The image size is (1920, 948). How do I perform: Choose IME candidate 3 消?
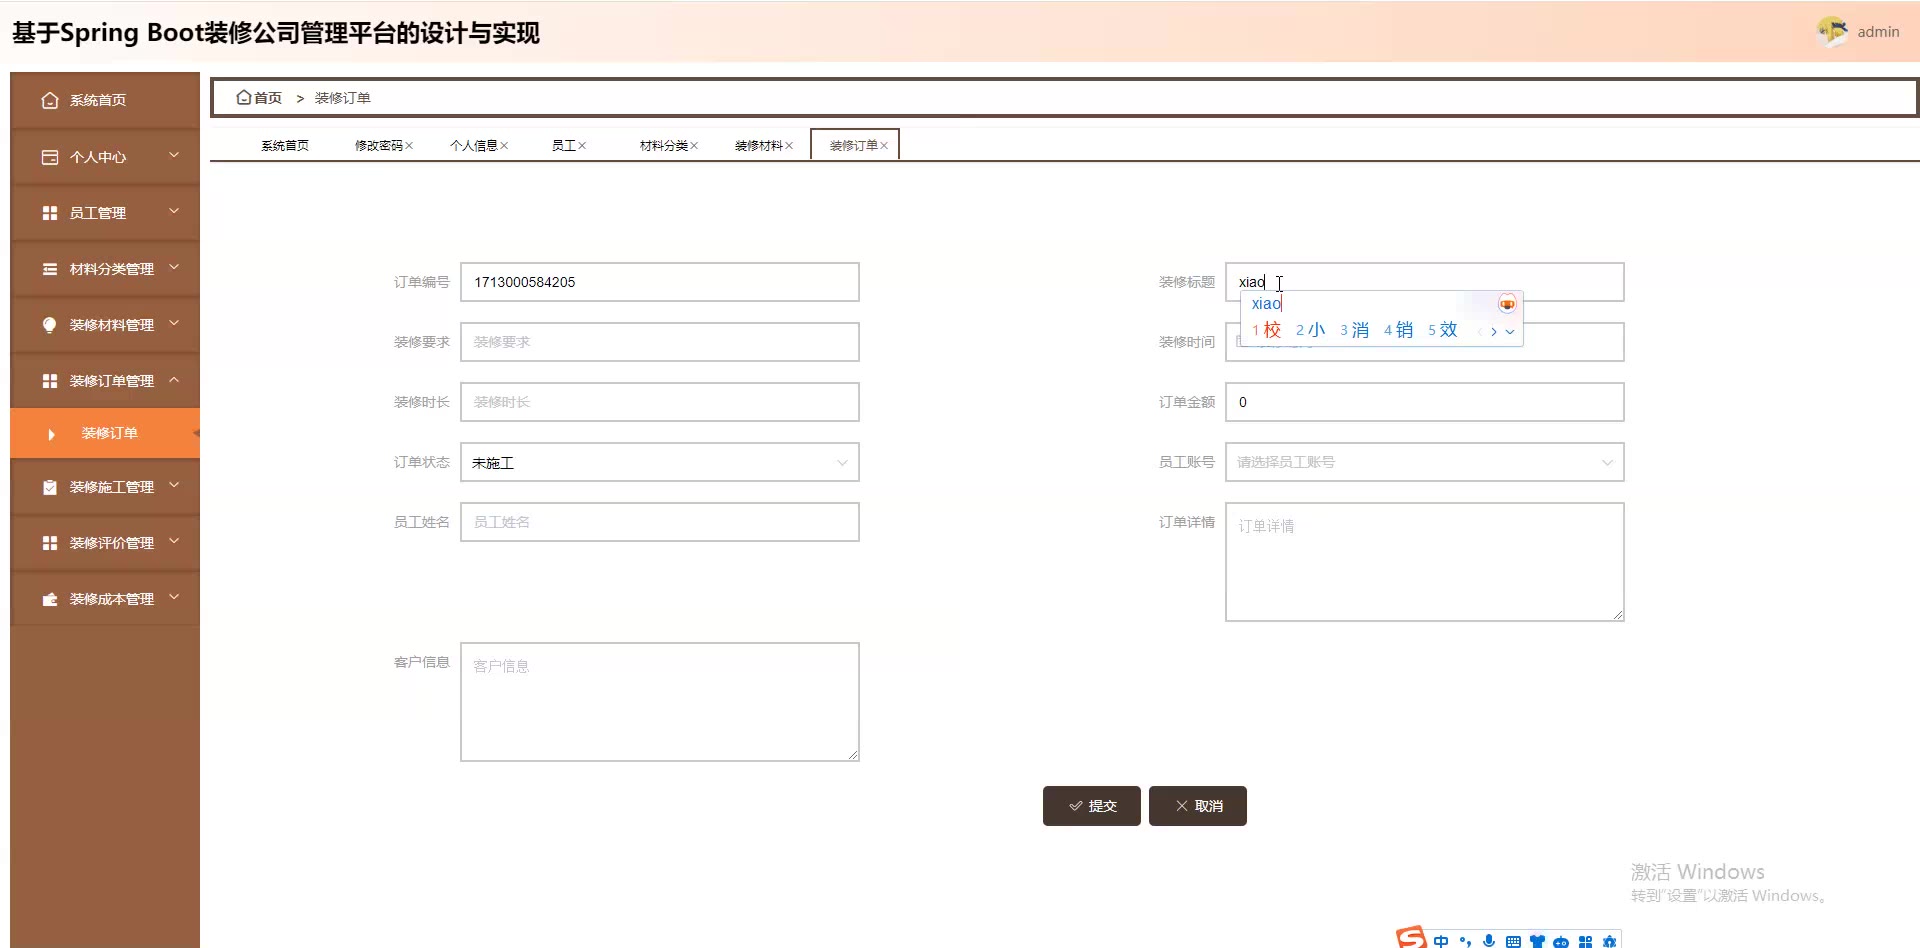[x=1354, y=330]
